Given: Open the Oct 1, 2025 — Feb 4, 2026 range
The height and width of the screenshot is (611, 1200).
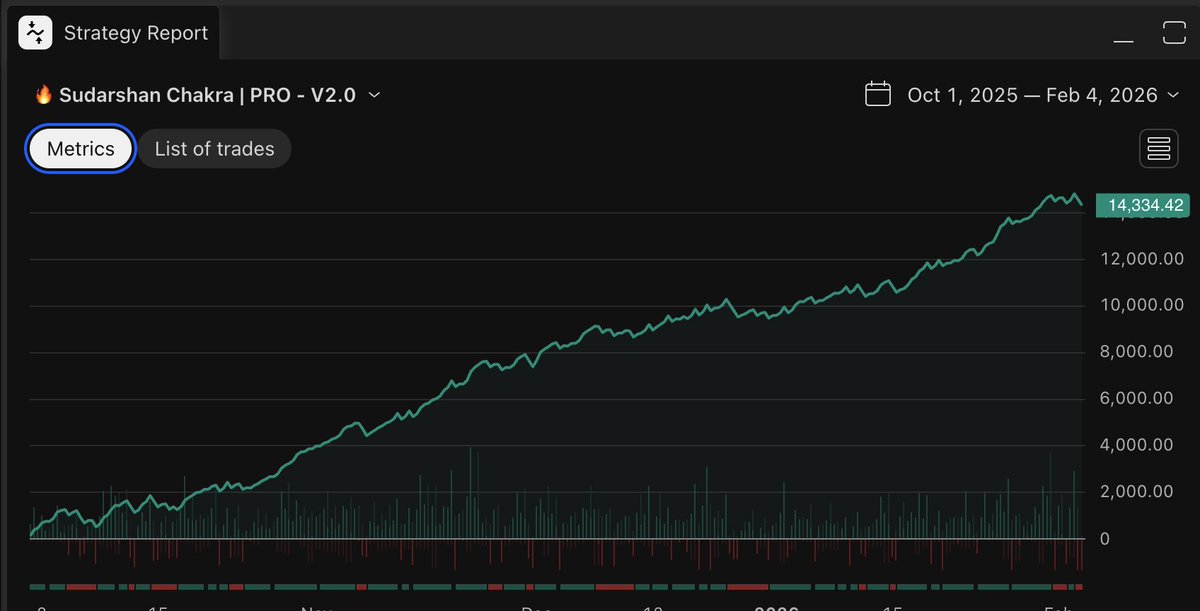Looking at the screenshot, I should click(1022, 95).
